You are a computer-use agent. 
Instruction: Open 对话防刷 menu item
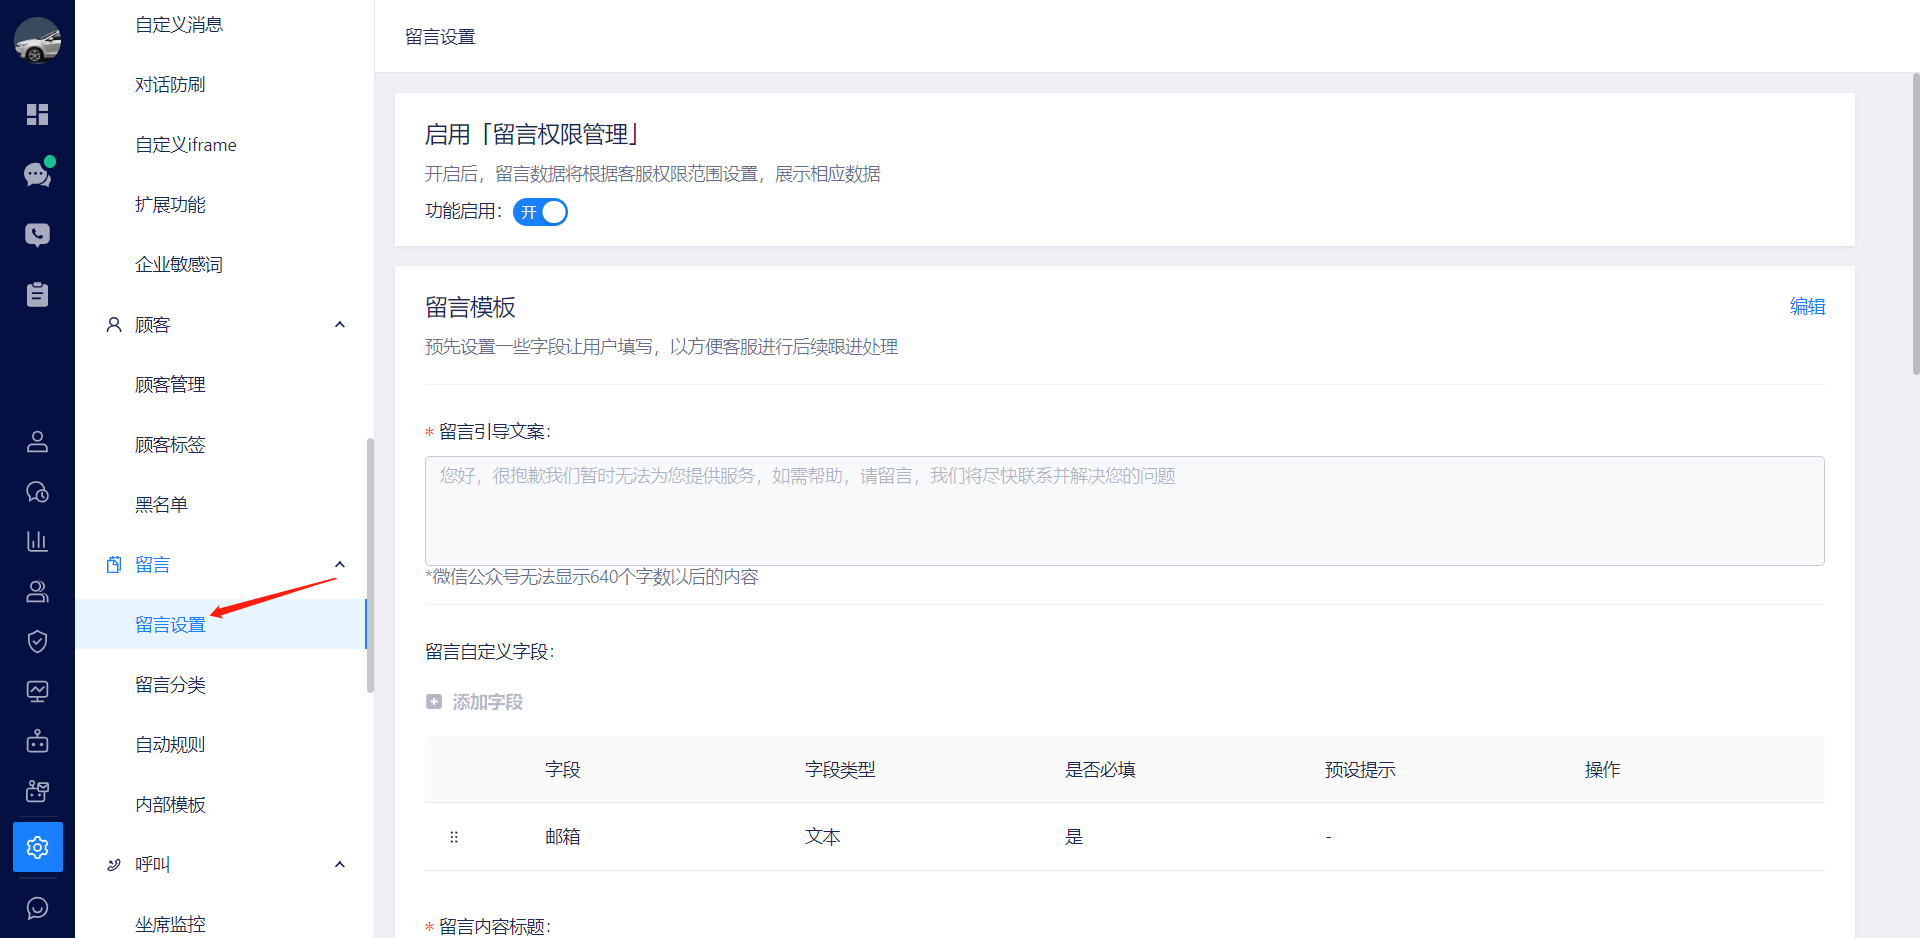pyautogui.click(x=170, y=85)
